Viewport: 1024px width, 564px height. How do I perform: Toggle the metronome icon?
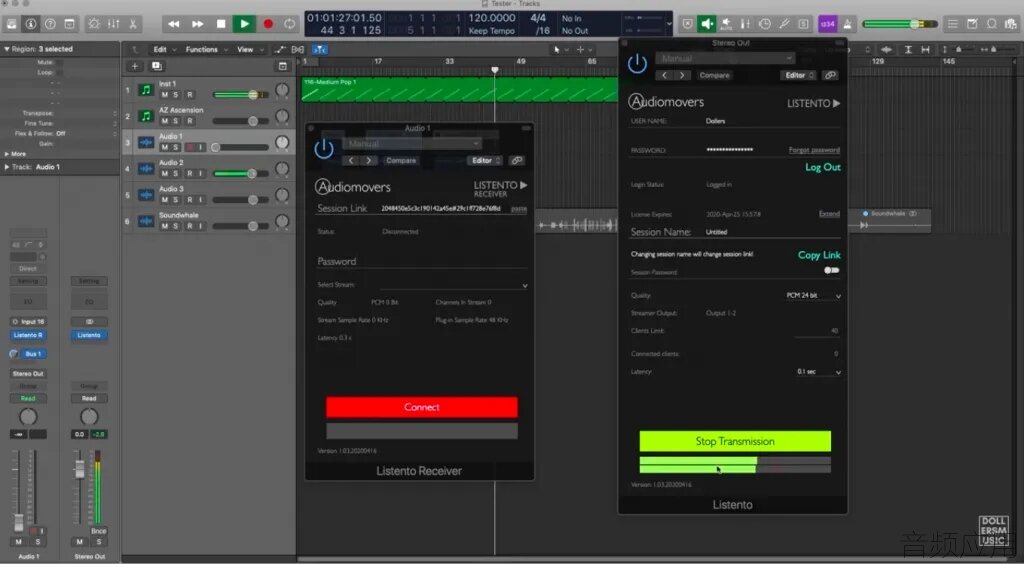847,24
